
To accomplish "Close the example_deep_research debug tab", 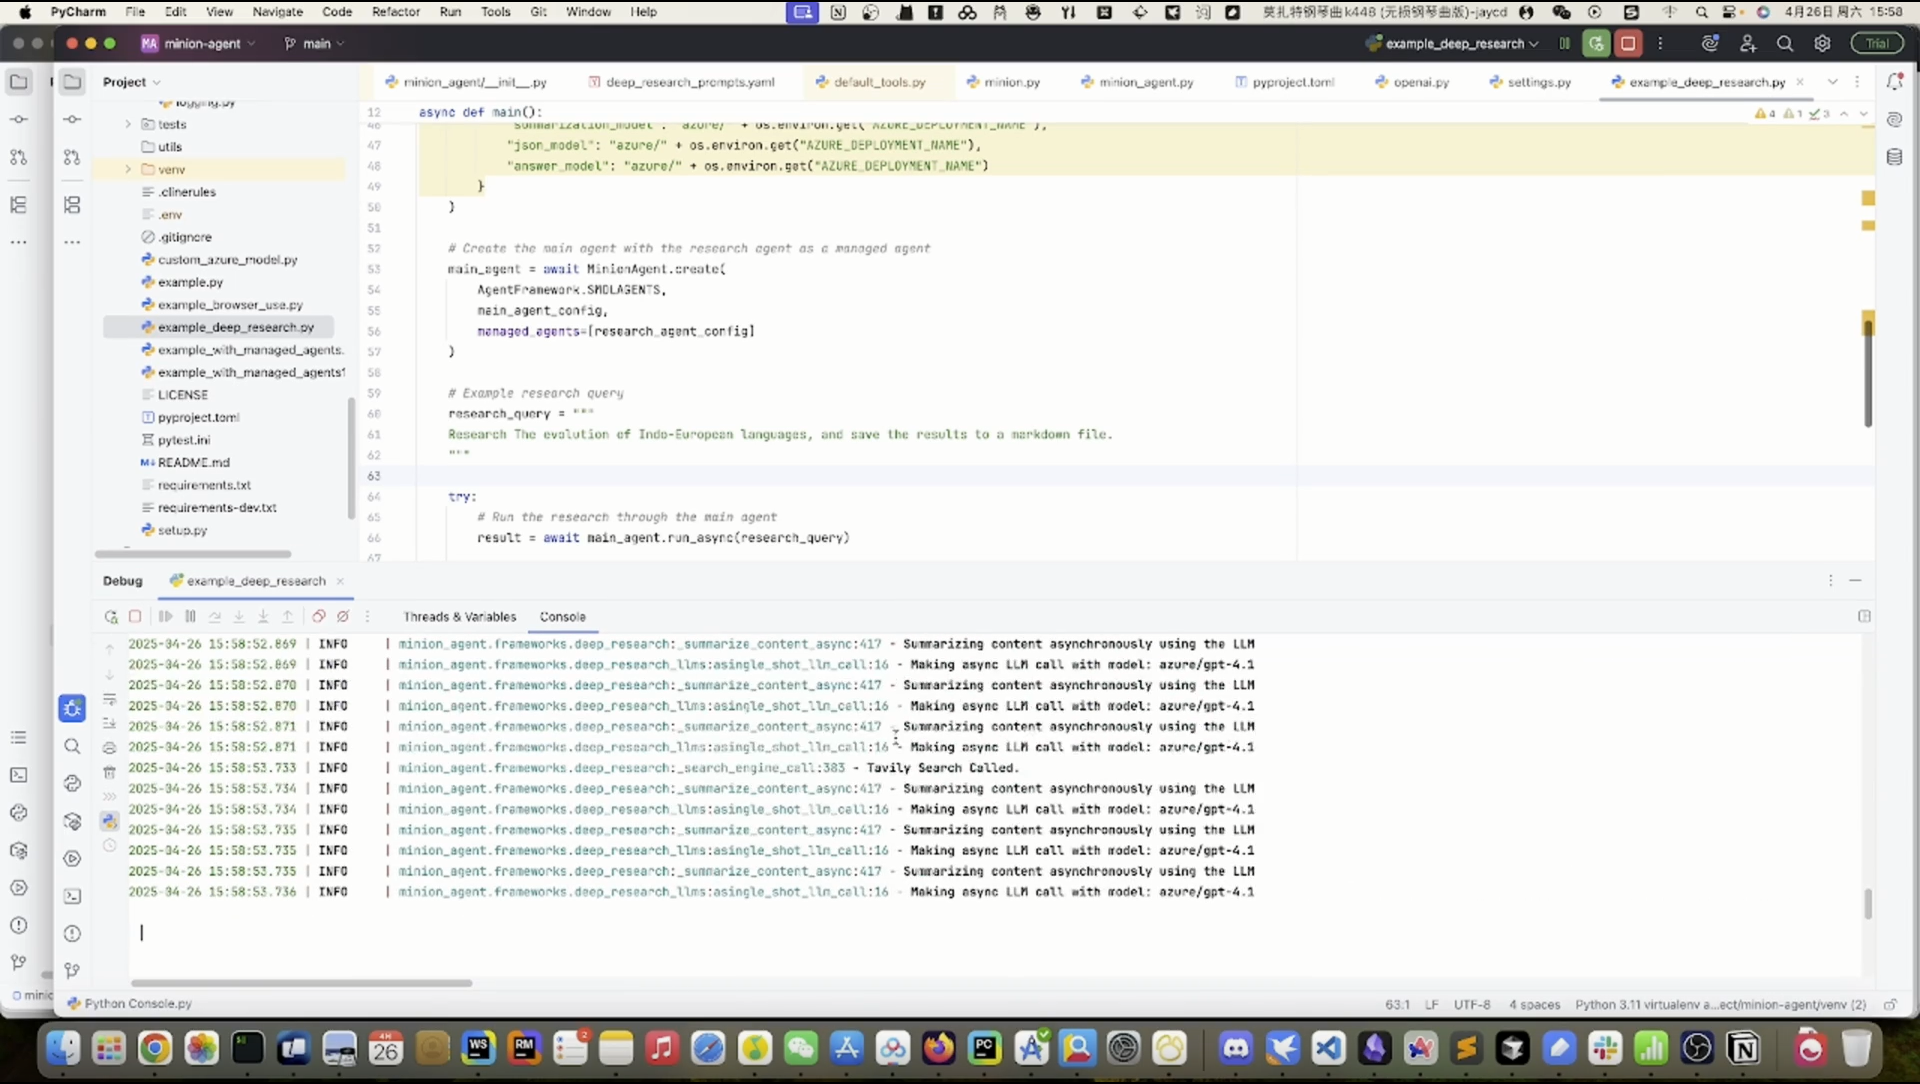I will pos(340,581).
